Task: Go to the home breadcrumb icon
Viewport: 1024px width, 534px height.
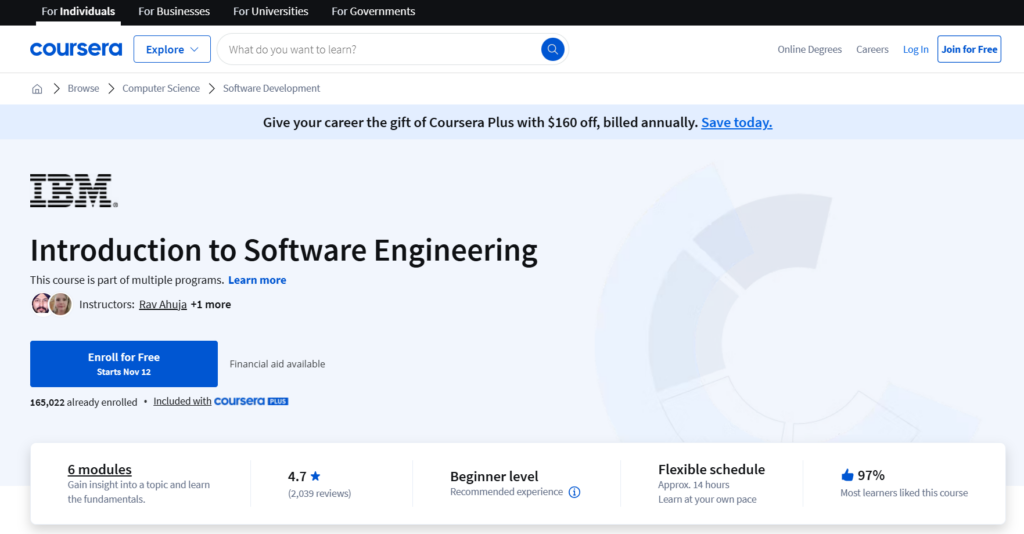Action: pos(37,89)
